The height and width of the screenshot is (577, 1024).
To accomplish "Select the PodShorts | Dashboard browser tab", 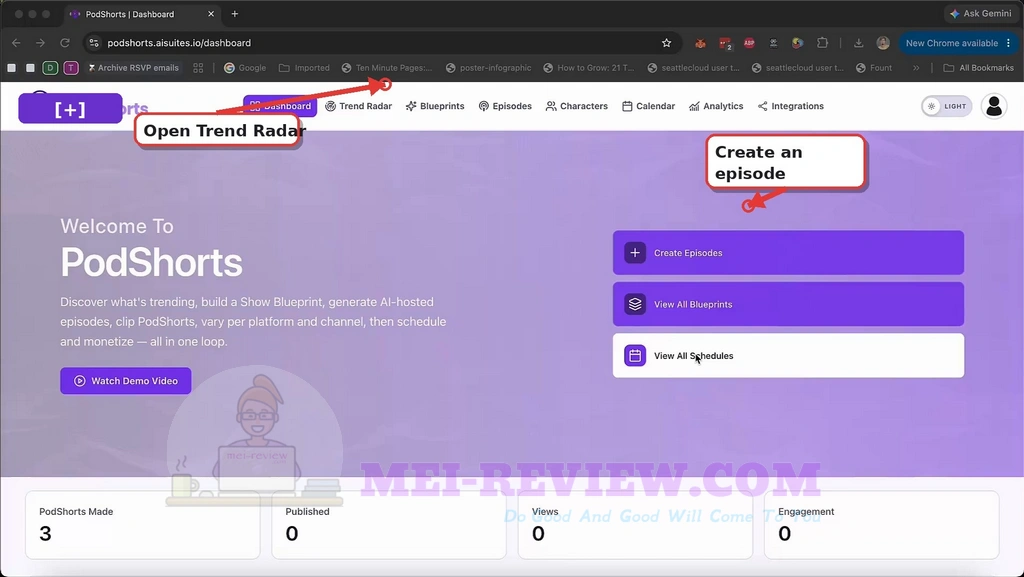I will point(142,14).
